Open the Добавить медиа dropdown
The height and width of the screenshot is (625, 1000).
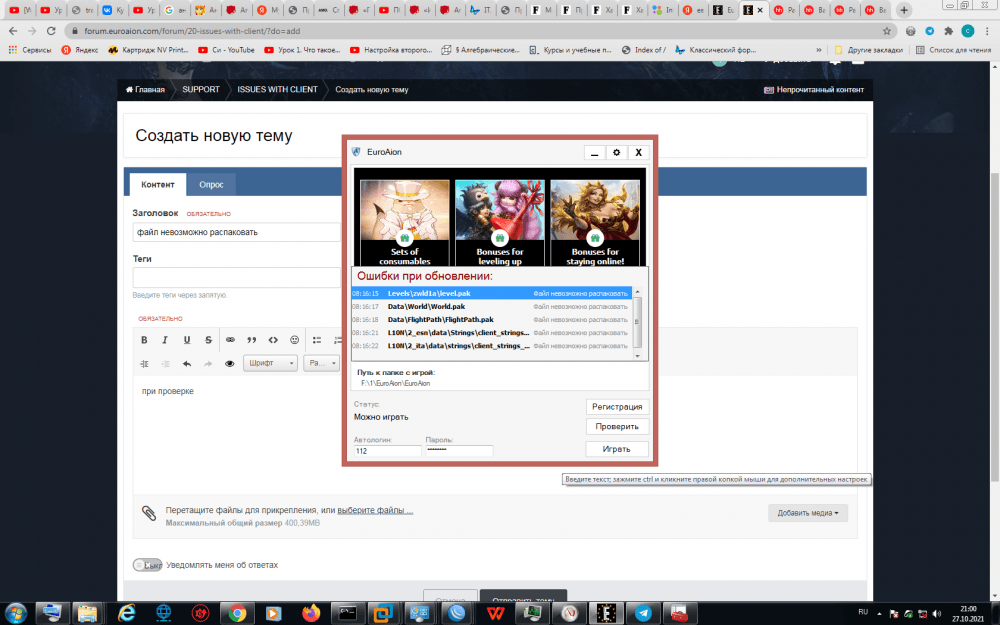[x=808, y=513]
